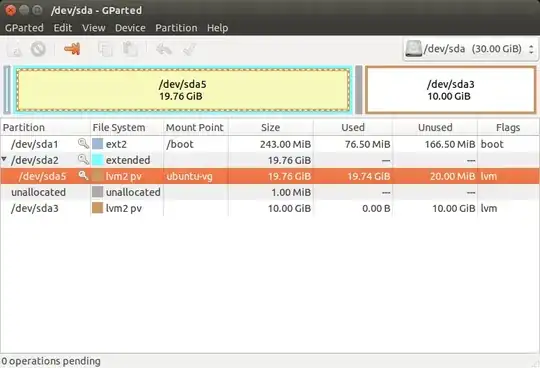Select the unallocated 1.00 MiB row
Screen dimensions: 540x368
[x=270, y=192]
